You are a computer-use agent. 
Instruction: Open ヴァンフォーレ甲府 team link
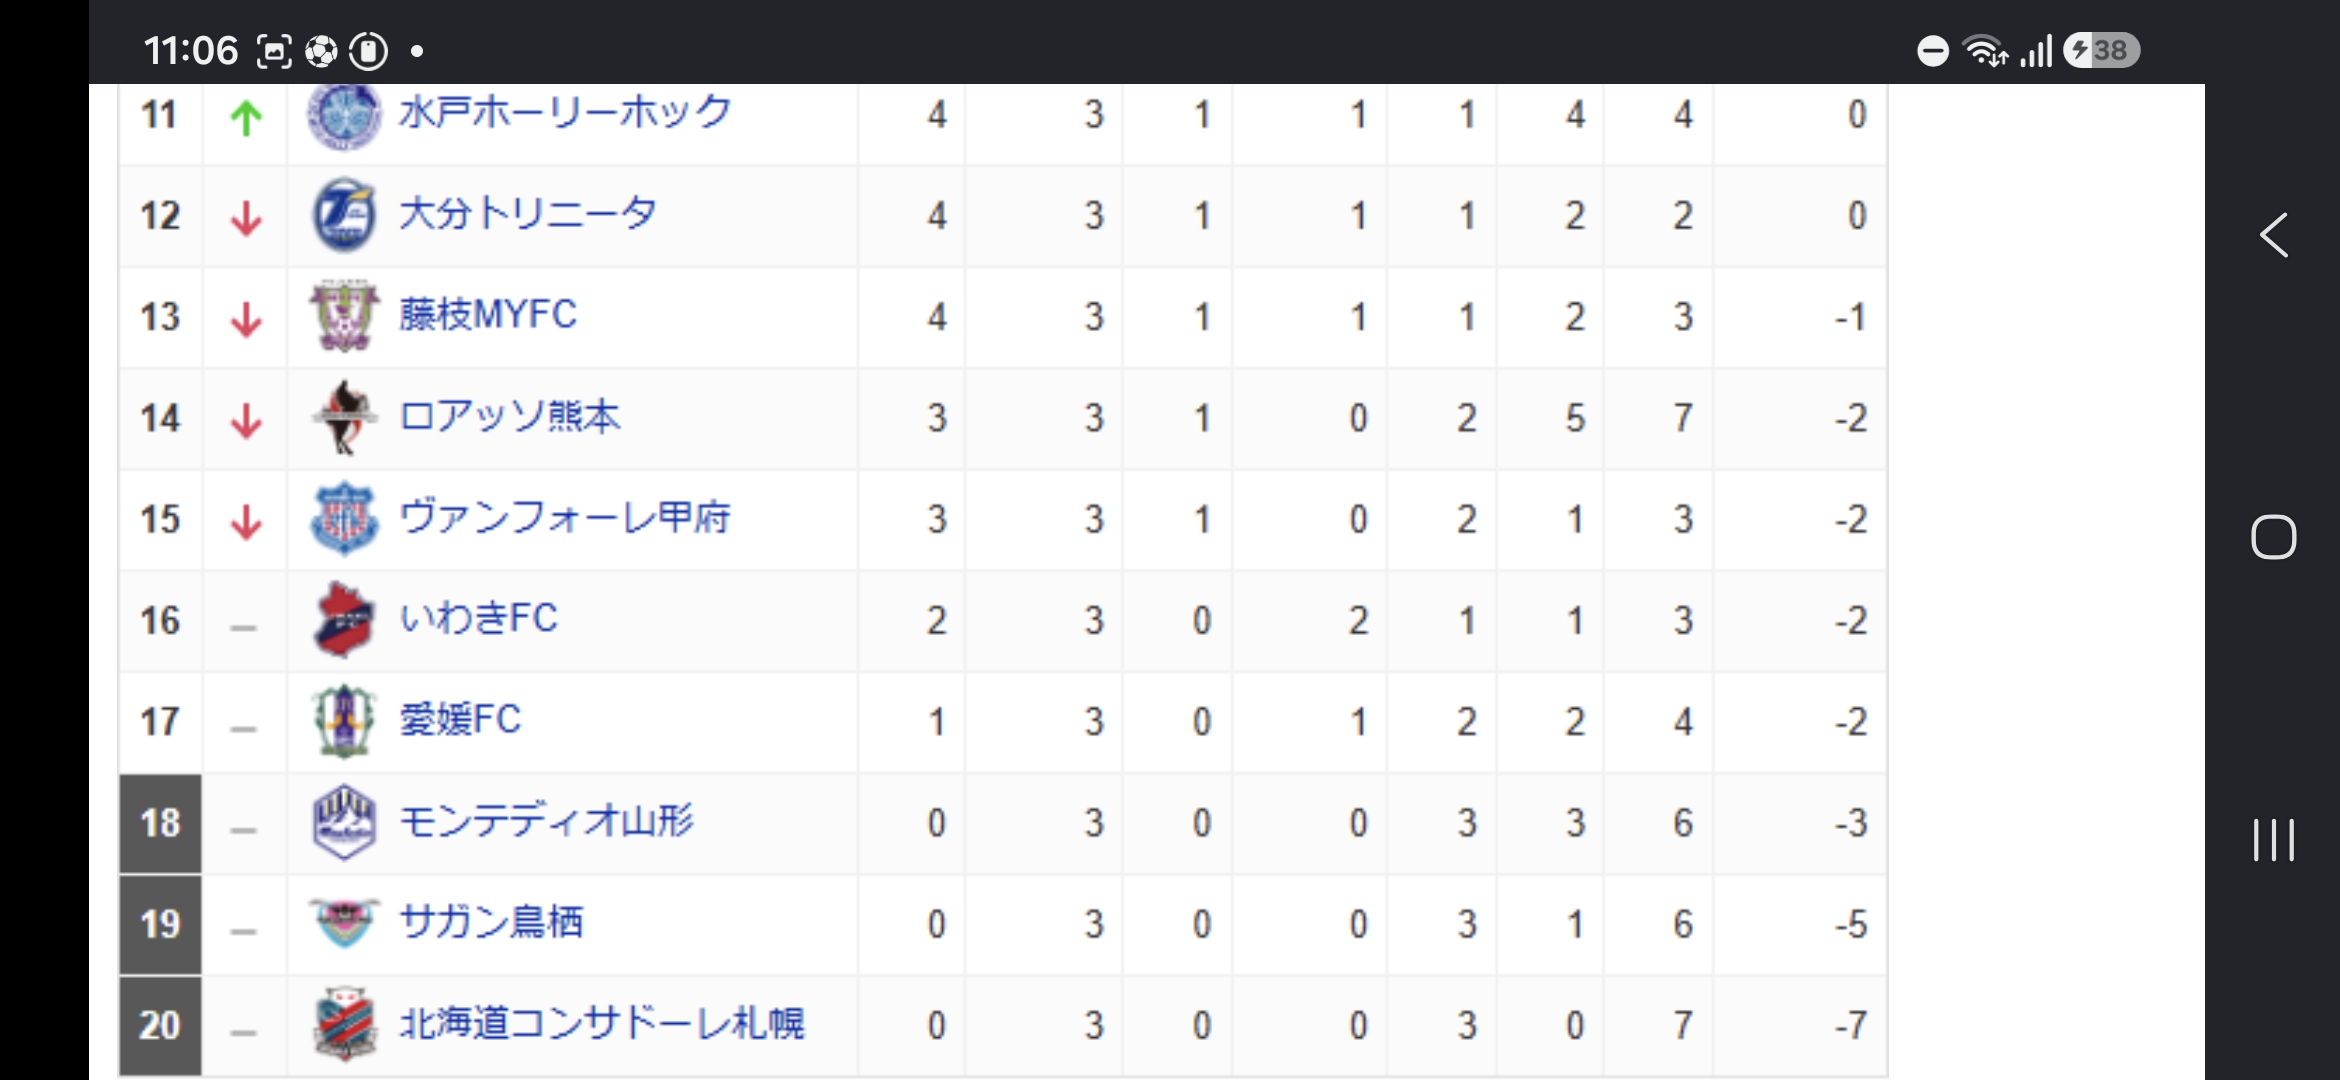coord(564,517)
